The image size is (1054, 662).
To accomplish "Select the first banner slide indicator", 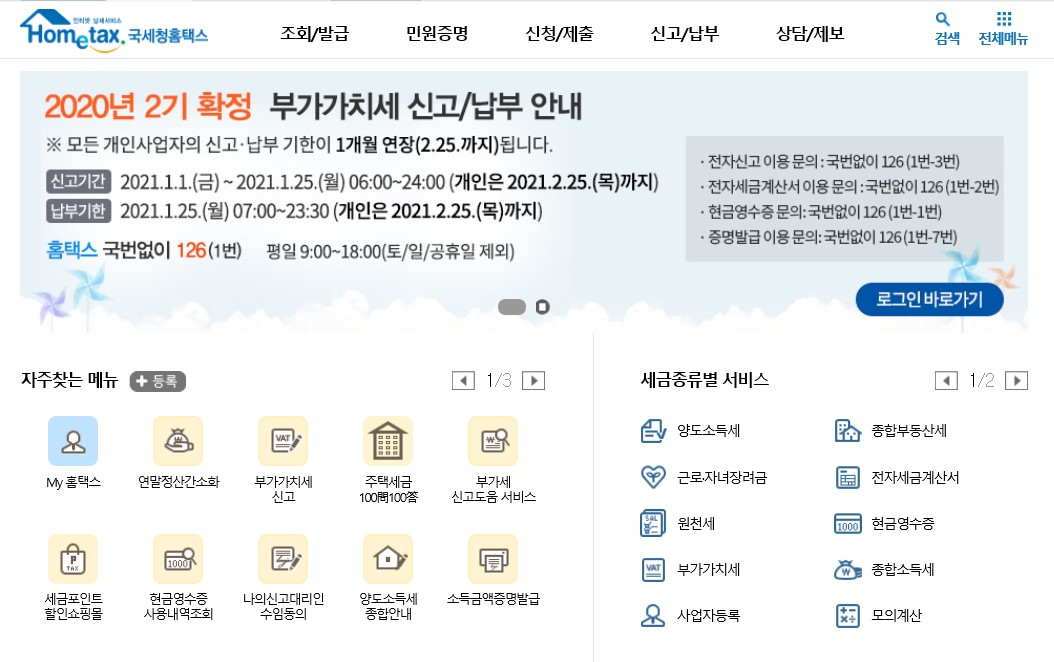I will tap(512, 307).
